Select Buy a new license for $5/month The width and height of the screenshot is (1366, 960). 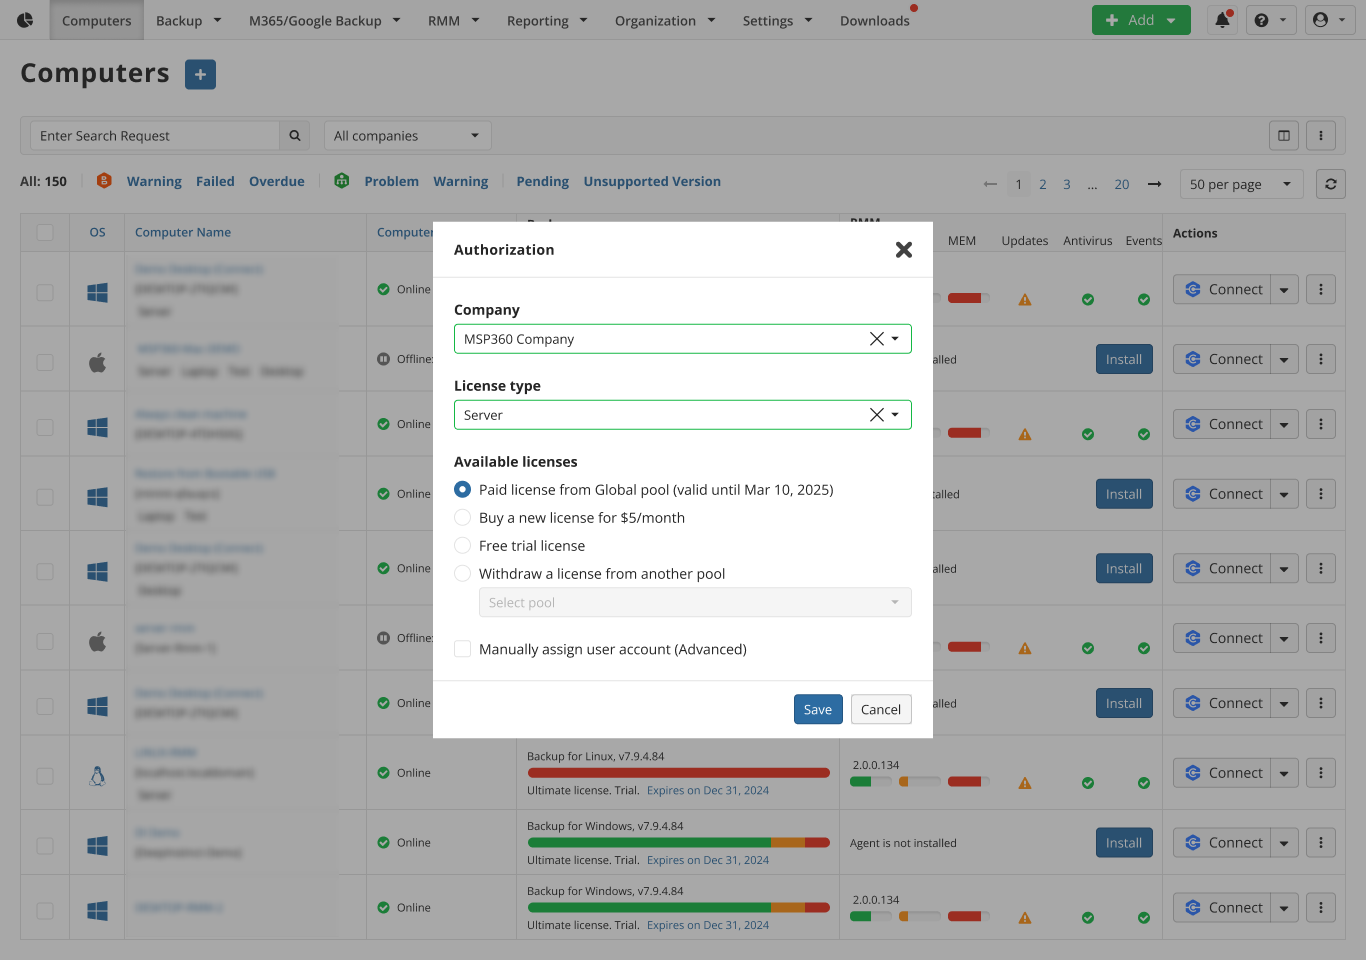point(462,518)
